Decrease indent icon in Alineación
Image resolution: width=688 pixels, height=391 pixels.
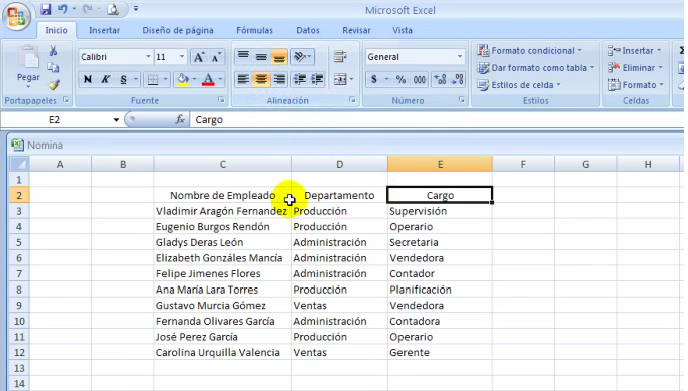(x=300, y=79)
